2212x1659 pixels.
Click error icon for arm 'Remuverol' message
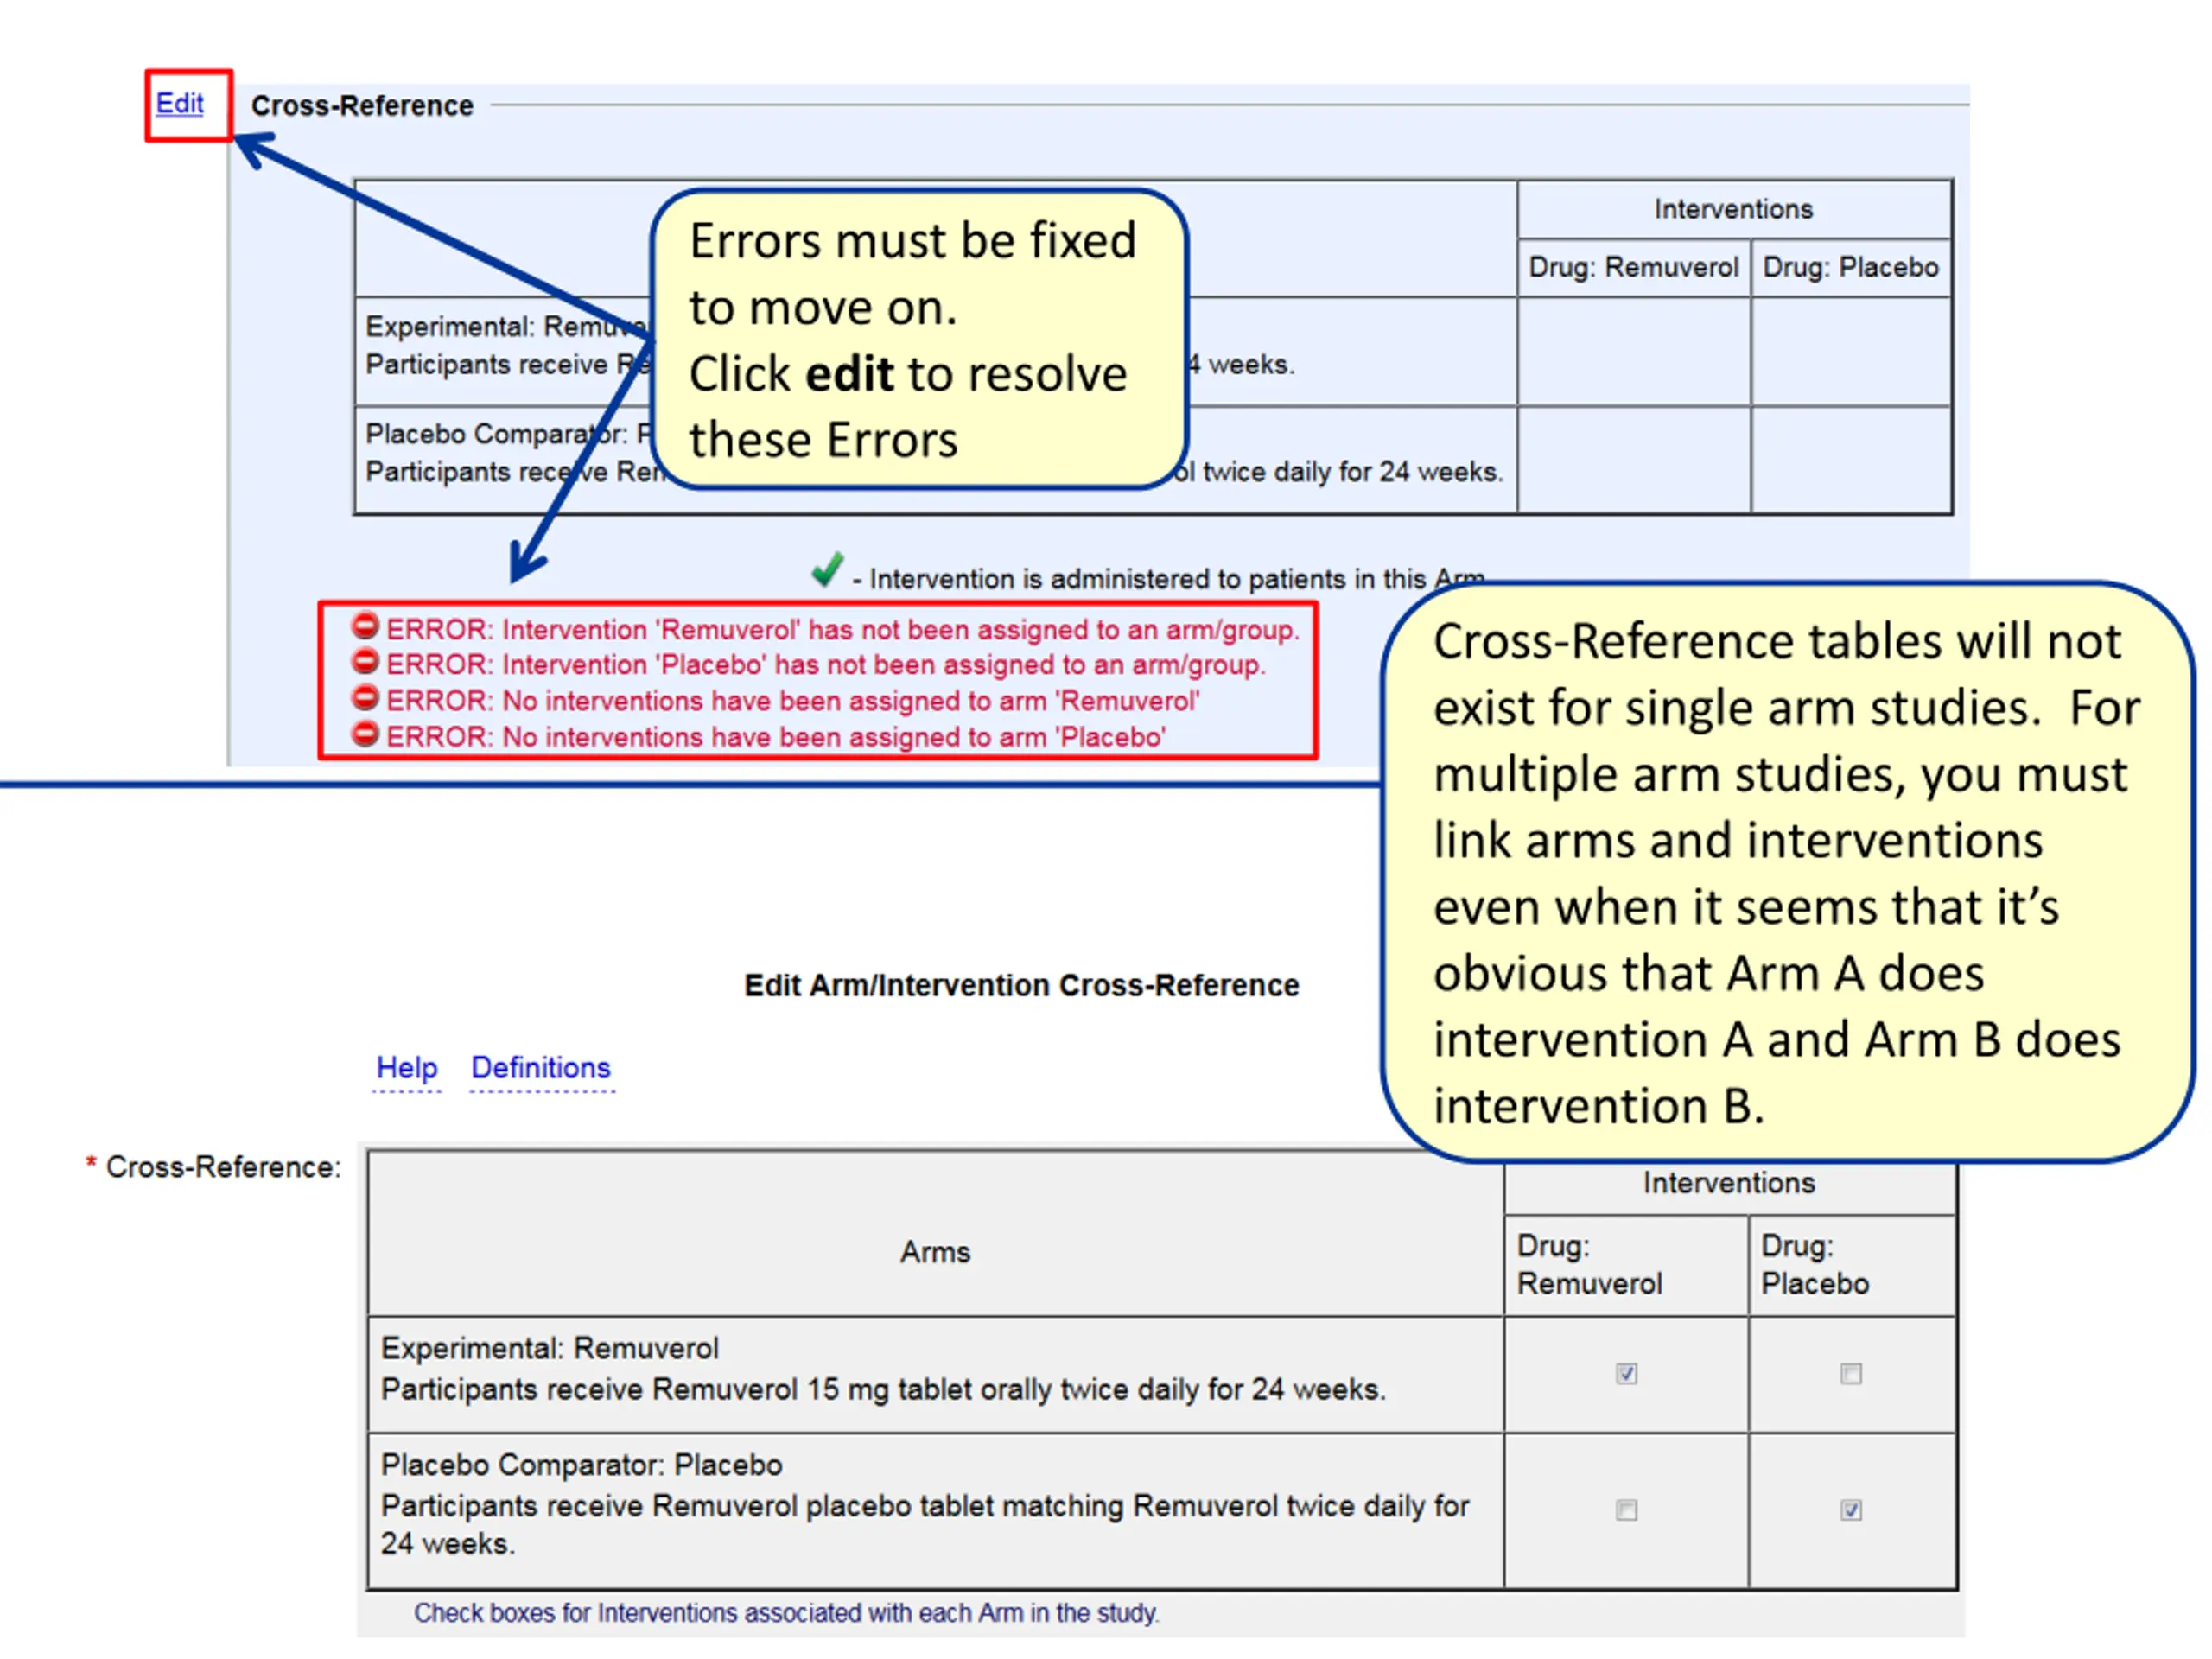pyautogui.click(x=365, y=697)
